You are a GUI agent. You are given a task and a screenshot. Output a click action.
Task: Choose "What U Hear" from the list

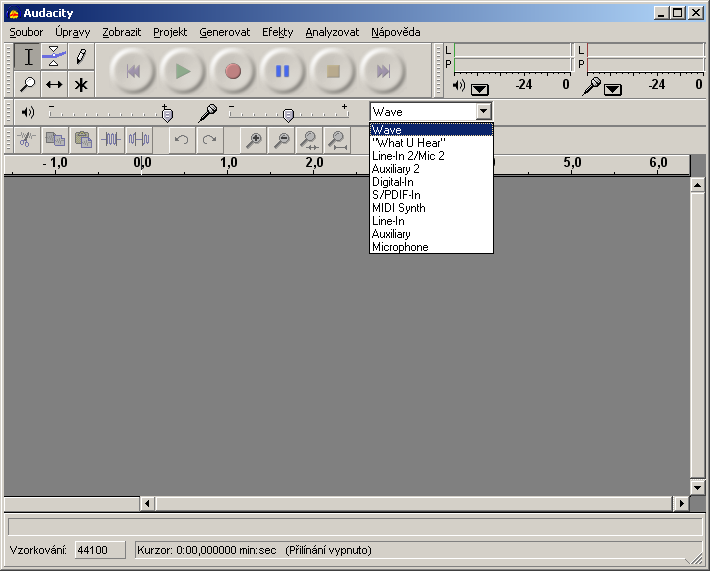click(x=408, y=143)
